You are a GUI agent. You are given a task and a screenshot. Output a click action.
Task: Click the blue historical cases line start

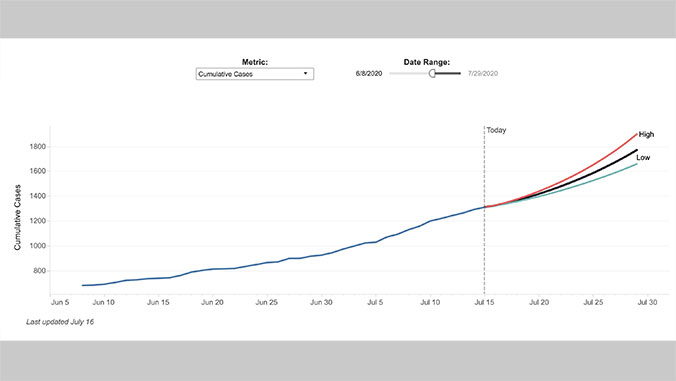point(83,285)
